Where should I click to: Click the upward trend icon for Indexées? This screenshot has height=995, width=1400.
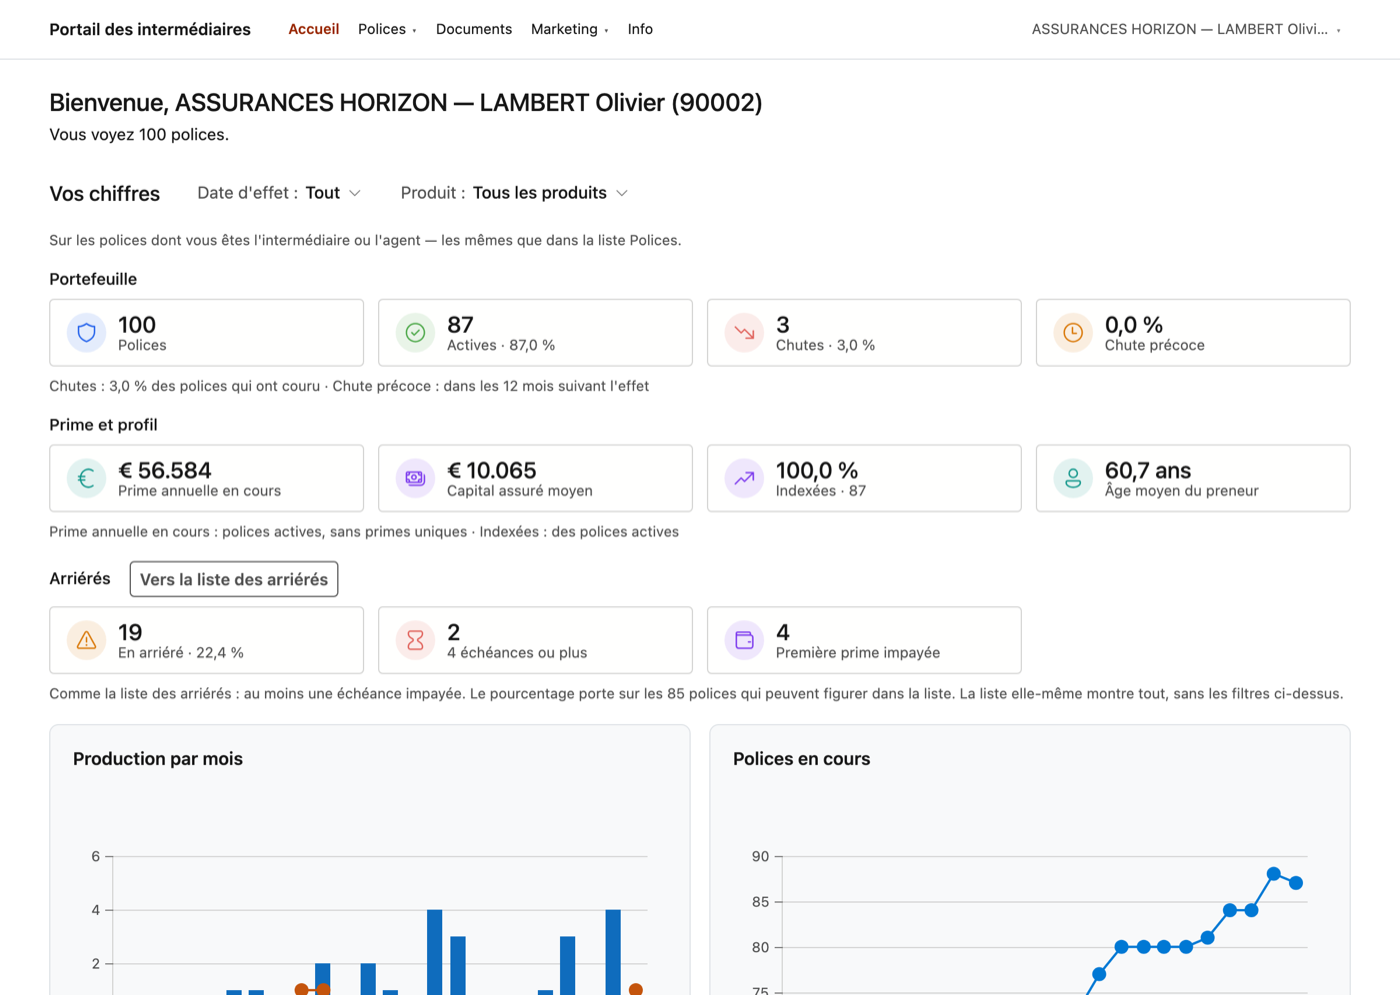(x=745, y=479)
